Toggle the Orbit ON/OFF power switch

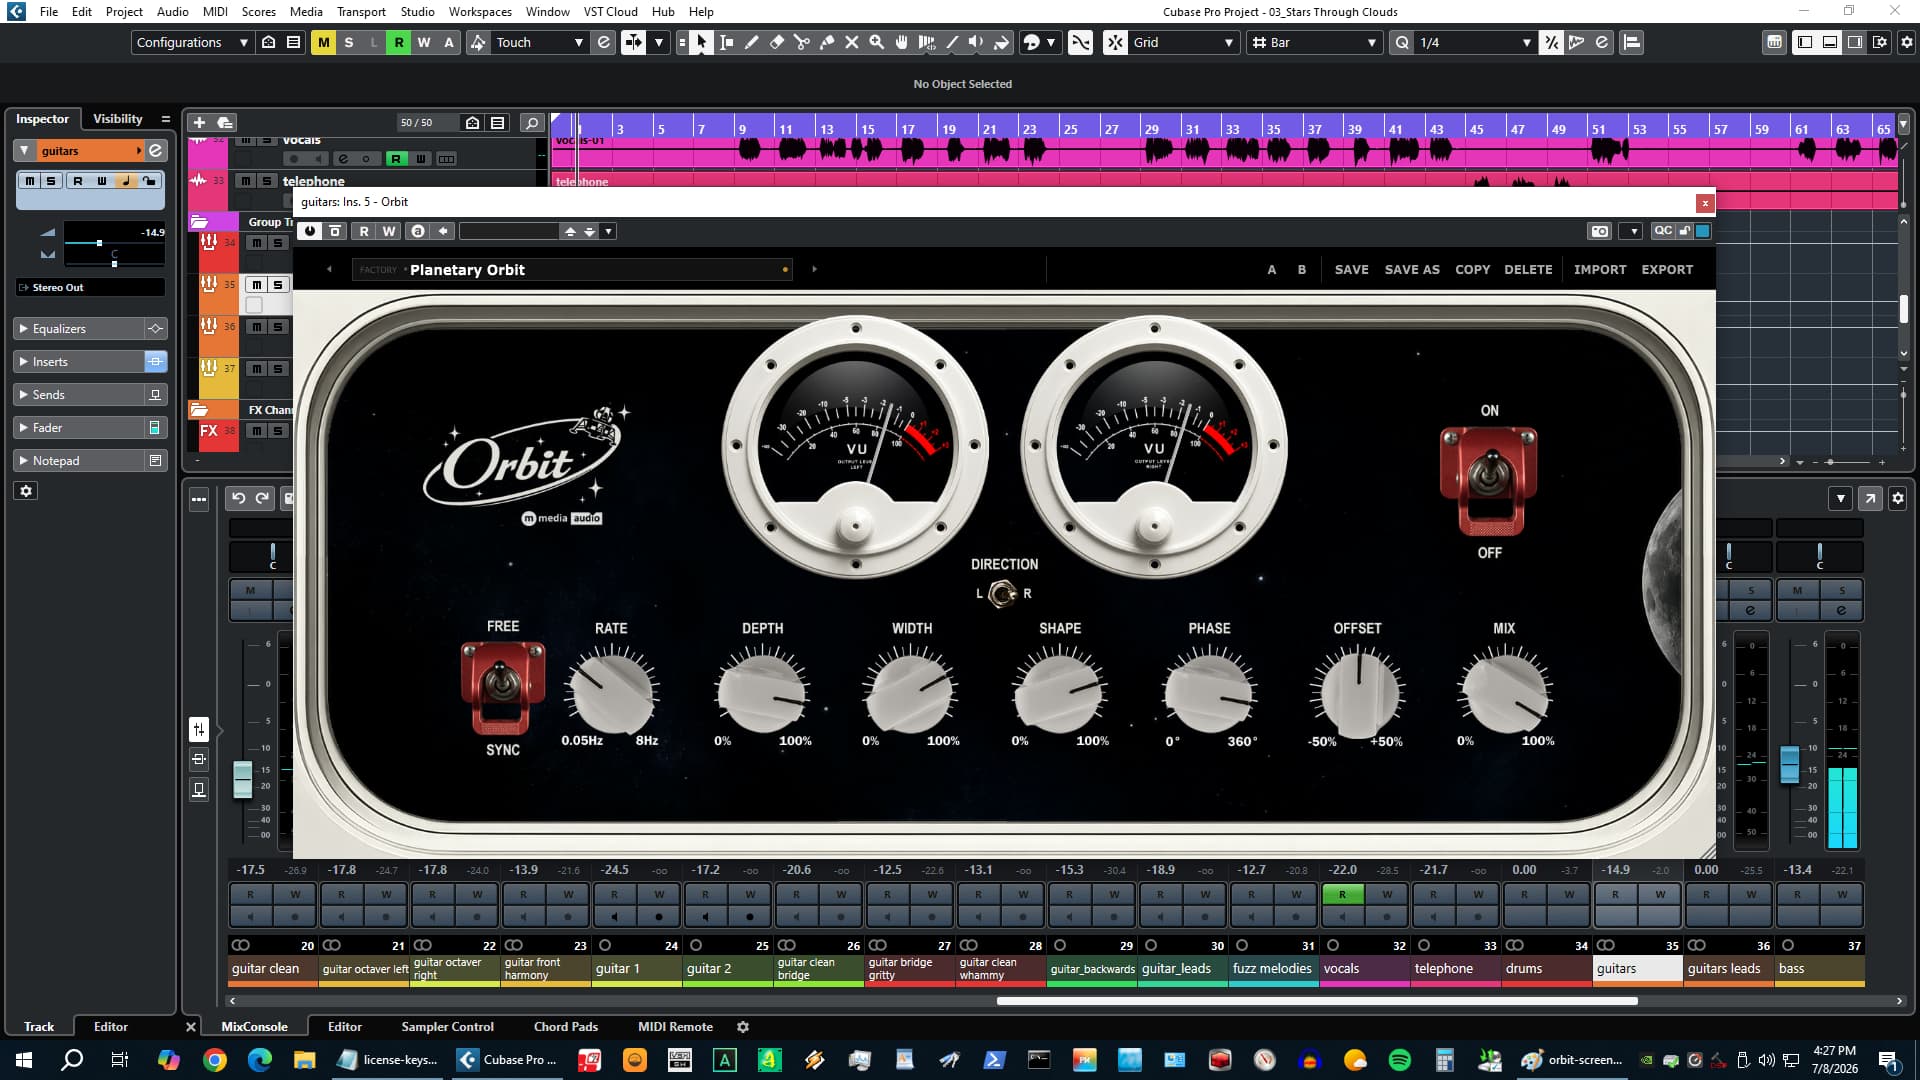[1489, 479]
